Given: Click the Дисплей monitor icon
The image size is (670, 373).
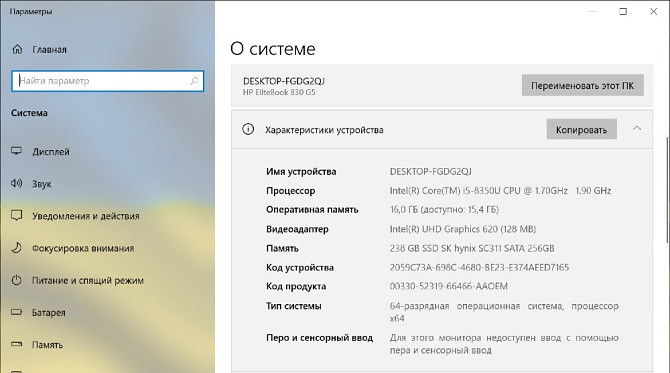Looking at the screenshot, I should pos(16,151).
